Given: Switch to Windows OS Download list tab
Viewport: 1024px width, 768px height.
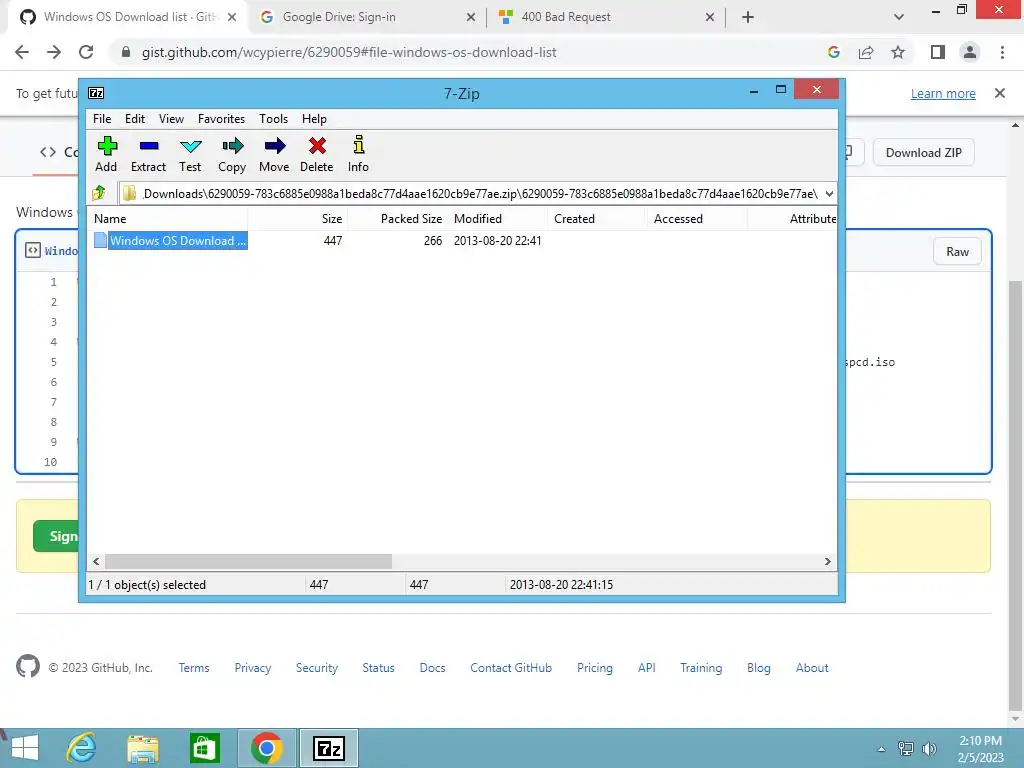Looking at the screenshot, I should (x=129, y=17).
